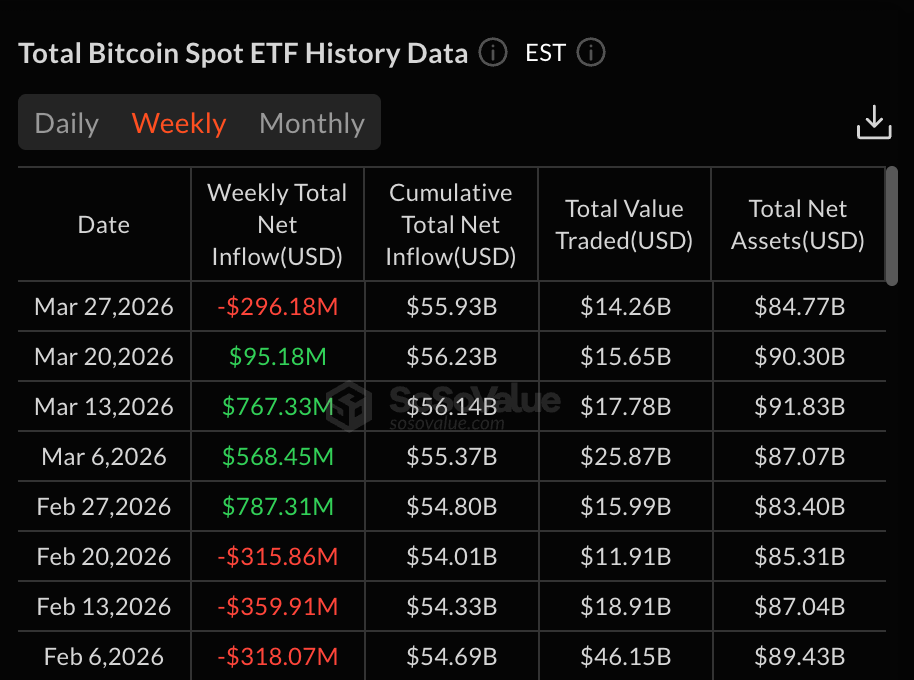Image resolution: width=914 pixels, height=680 pixels.
Task: Select the Feb 6,2026 date cell
Action: pyautogui.click(x=104, y=656)
